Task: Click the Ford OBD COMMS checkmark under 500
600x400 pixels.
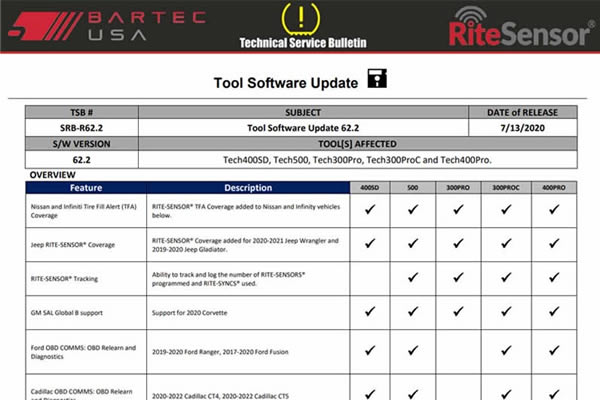Action: pos(413,350)
